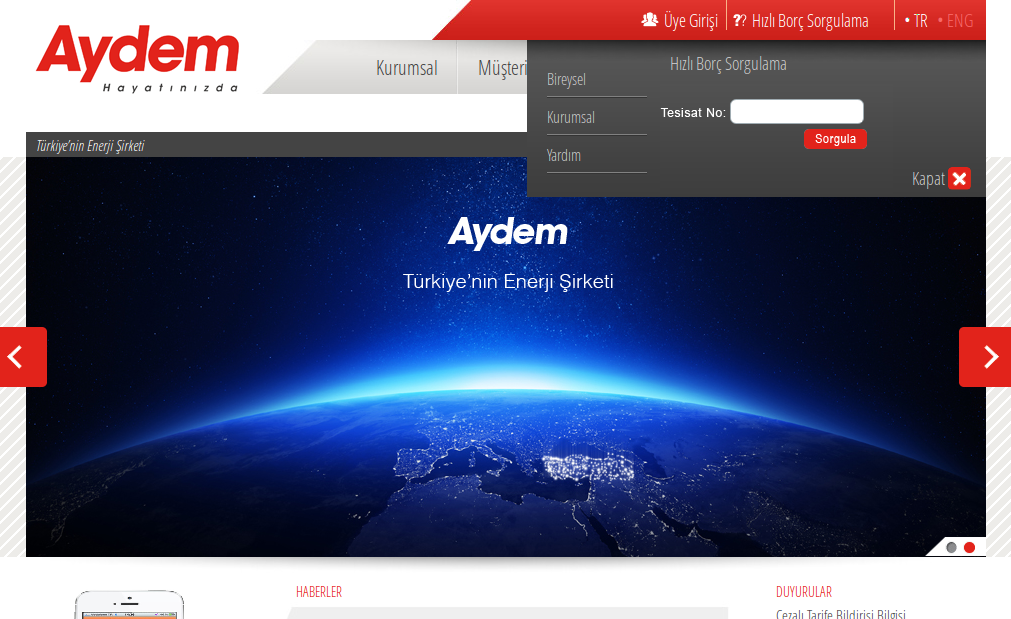1011x619 pixels.
Task: Select Bireysel in the dropdown panel
Action: click(566, 79)
